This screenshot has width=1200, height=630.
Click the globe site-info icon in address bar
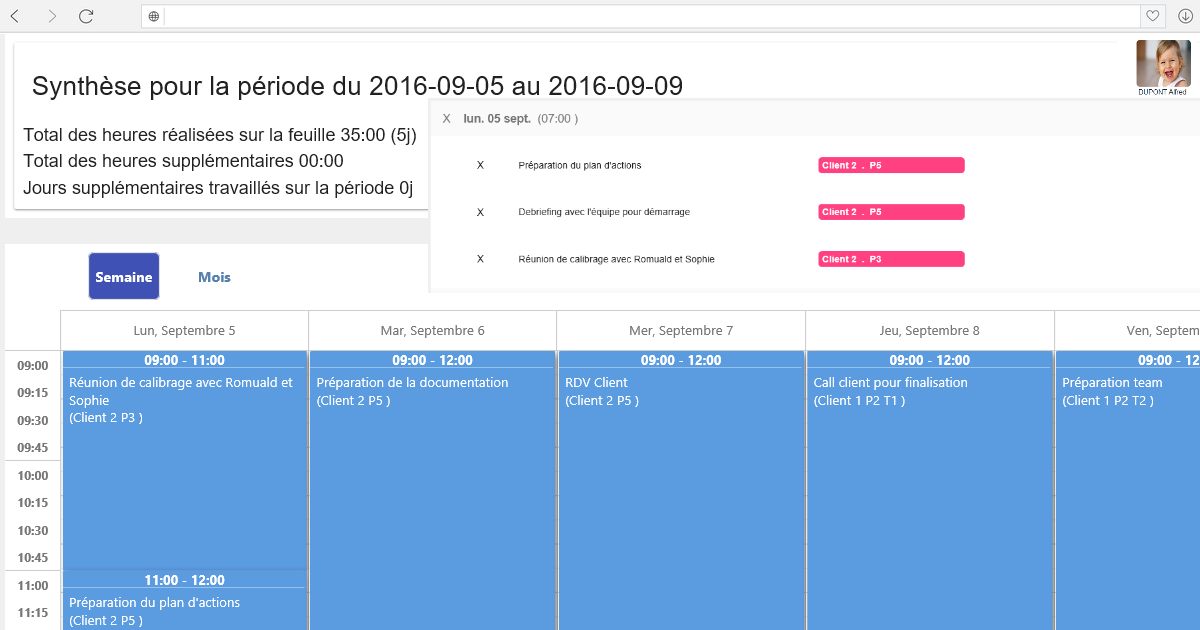pyautogui.click(x=153, y=16)
